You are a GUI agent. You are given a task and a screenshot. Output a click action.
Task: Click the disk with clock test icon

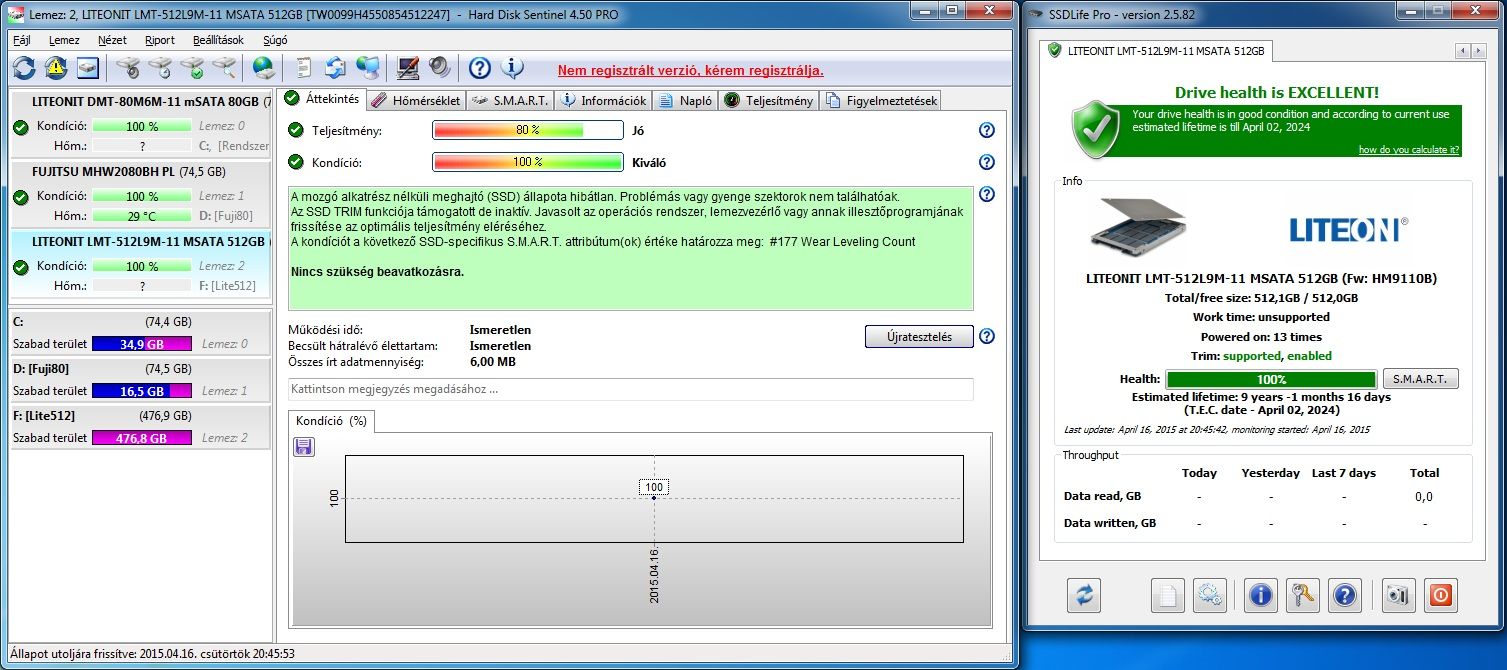pos(160,68)
